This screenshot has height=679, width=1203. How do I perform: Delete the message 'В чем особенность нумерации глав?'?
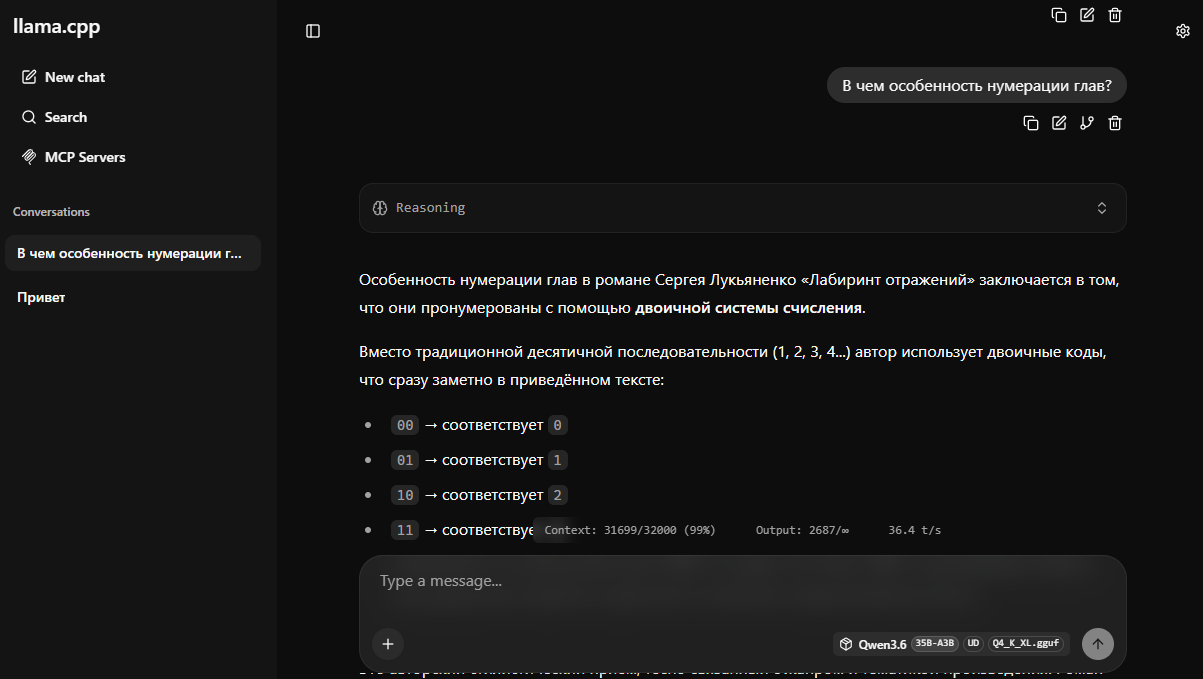coord(1115,123)
